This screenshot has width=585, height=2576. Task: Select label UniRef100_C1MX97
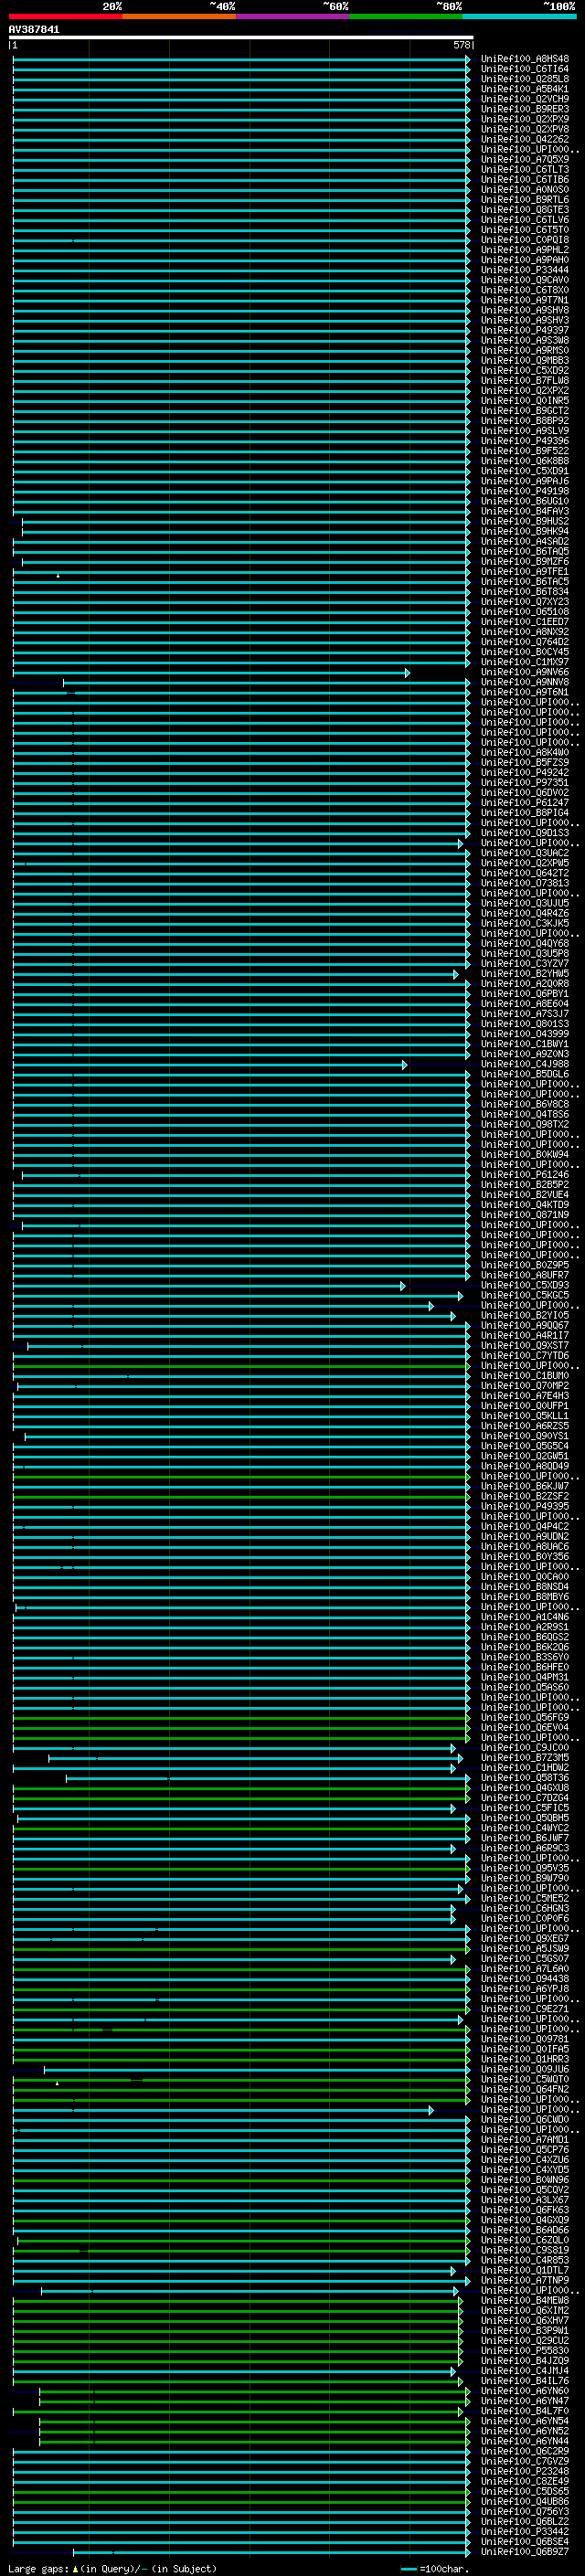pyautogui.click(x=525, y=662)
